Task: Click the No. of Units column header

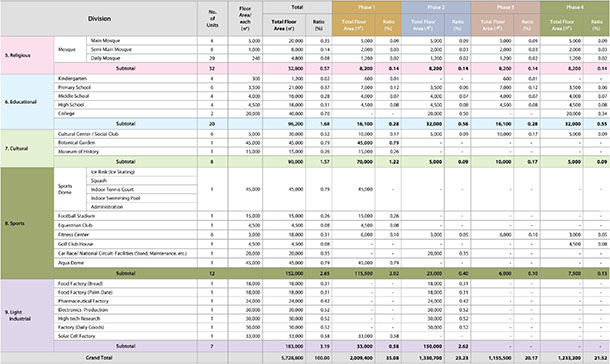Action: click(x=212, y=19)
